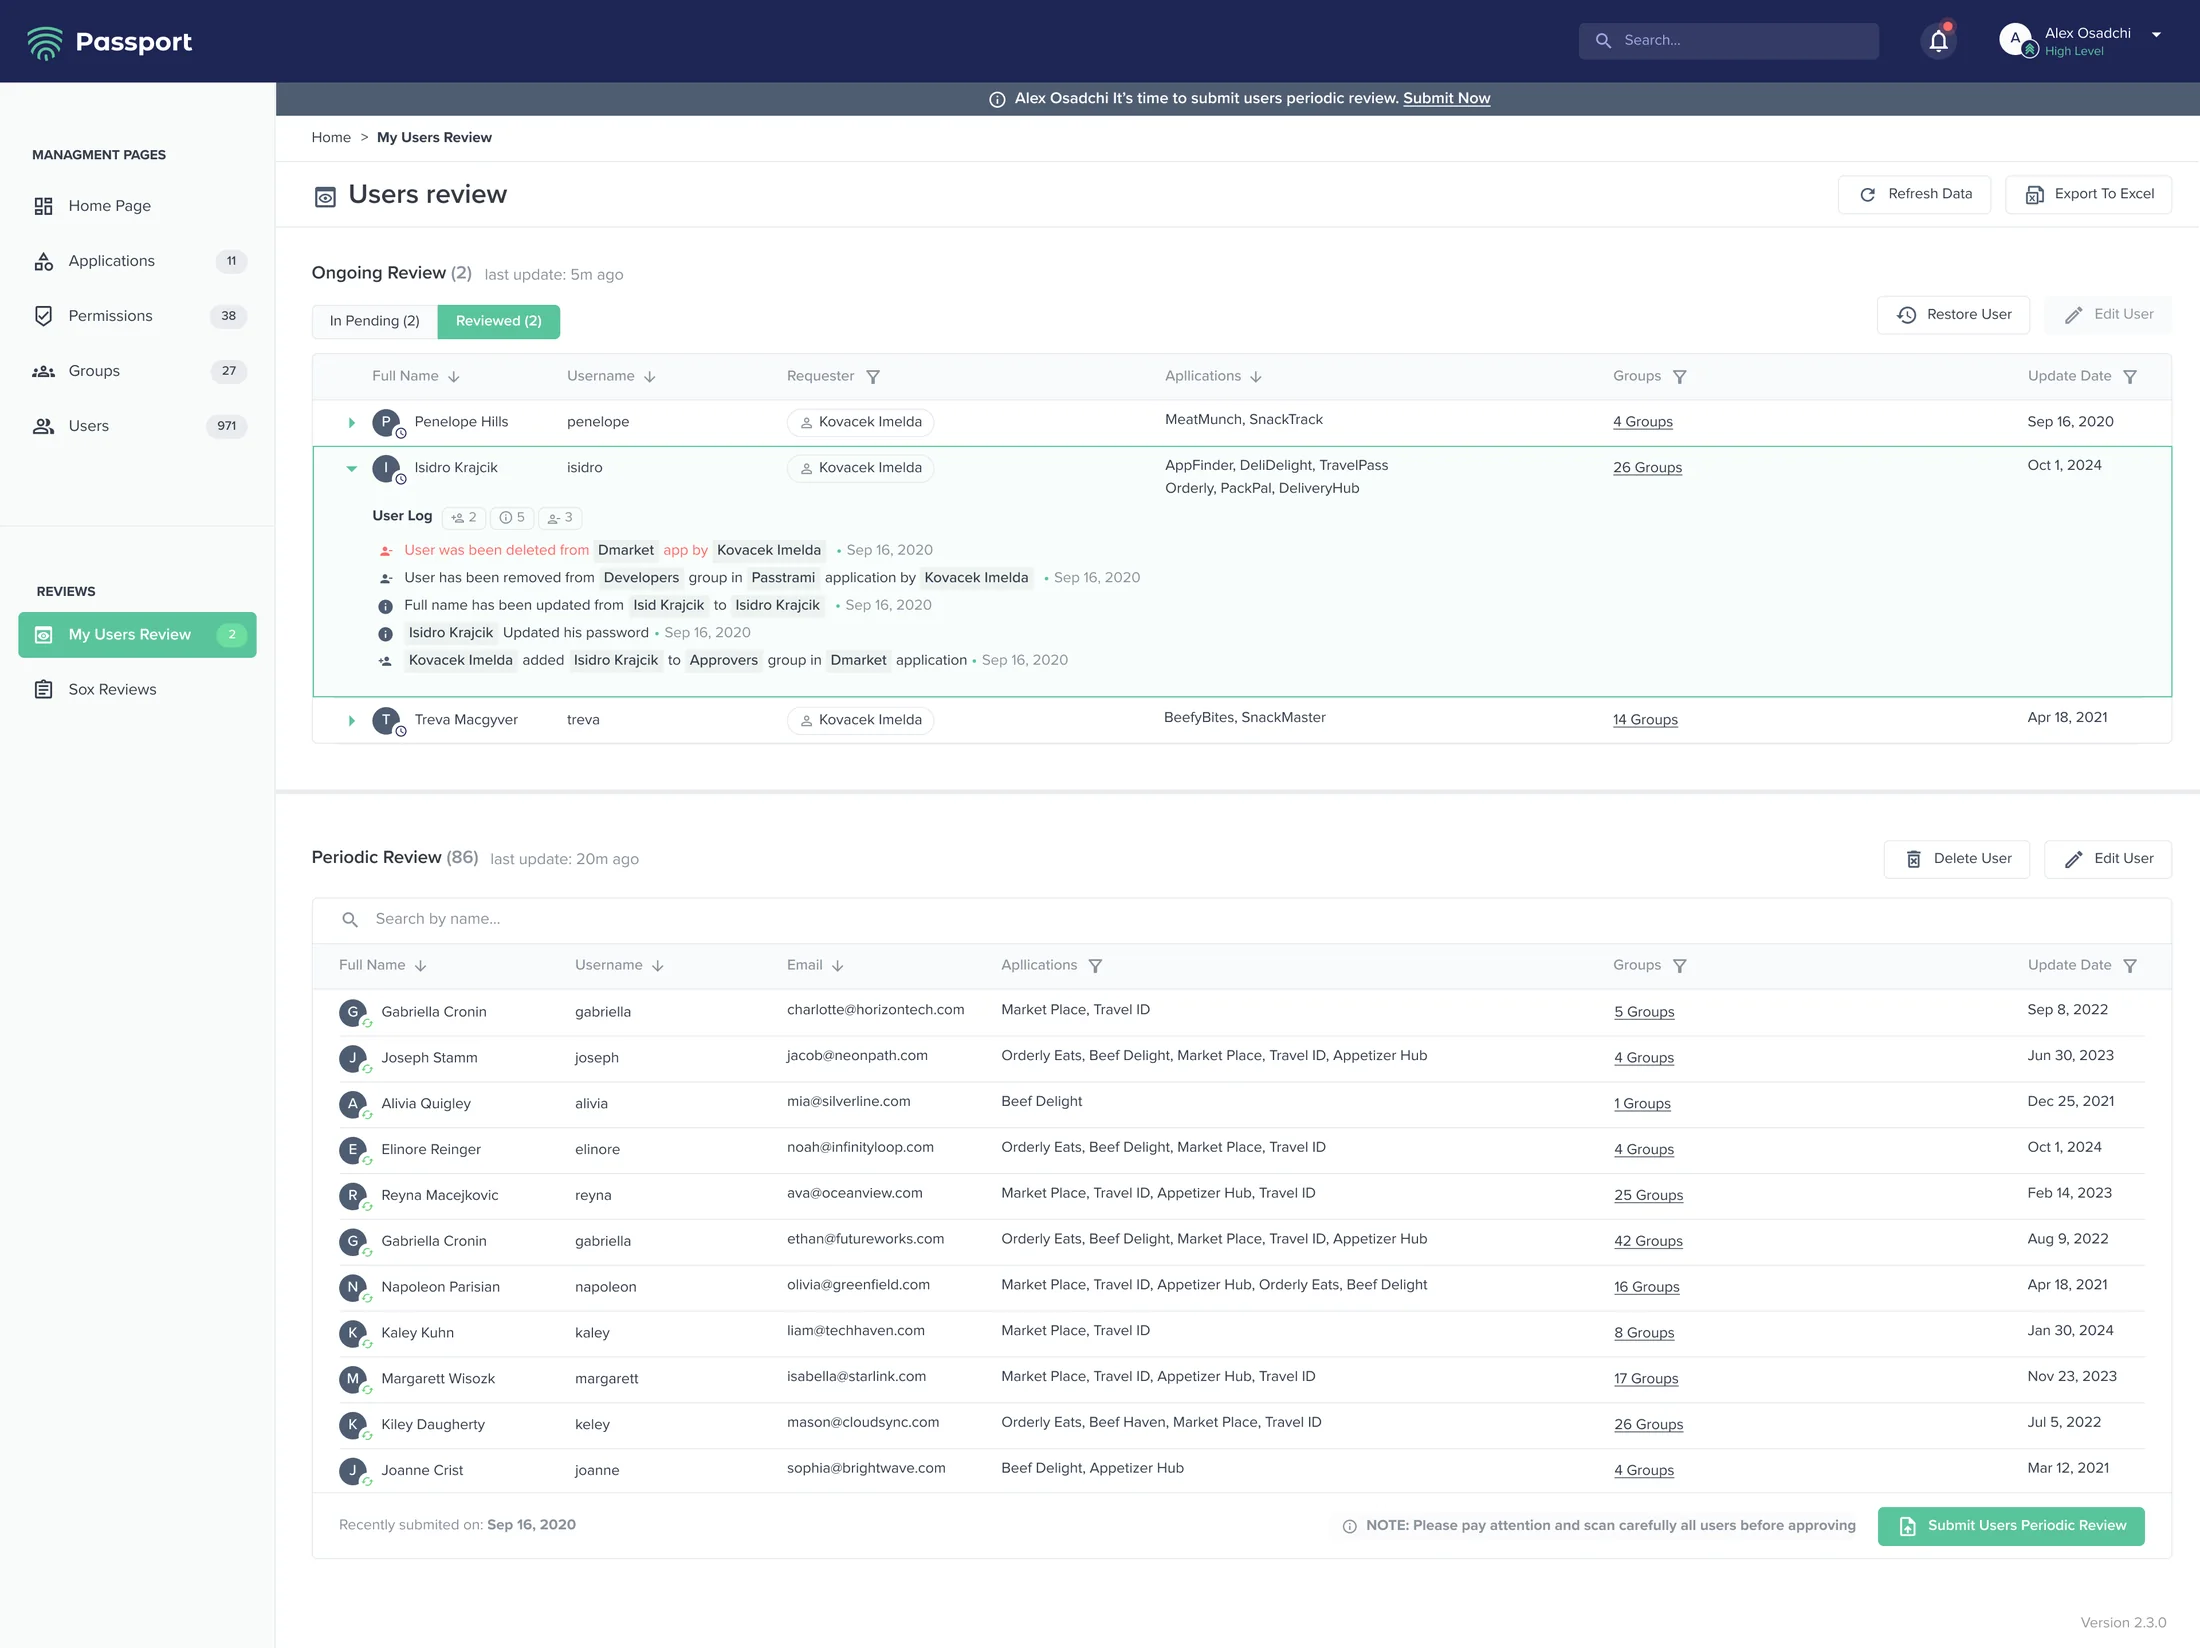Switch to the In Pending (2) tab
The height and width of the screenshot is (1648, 2200).
(375, 321)
